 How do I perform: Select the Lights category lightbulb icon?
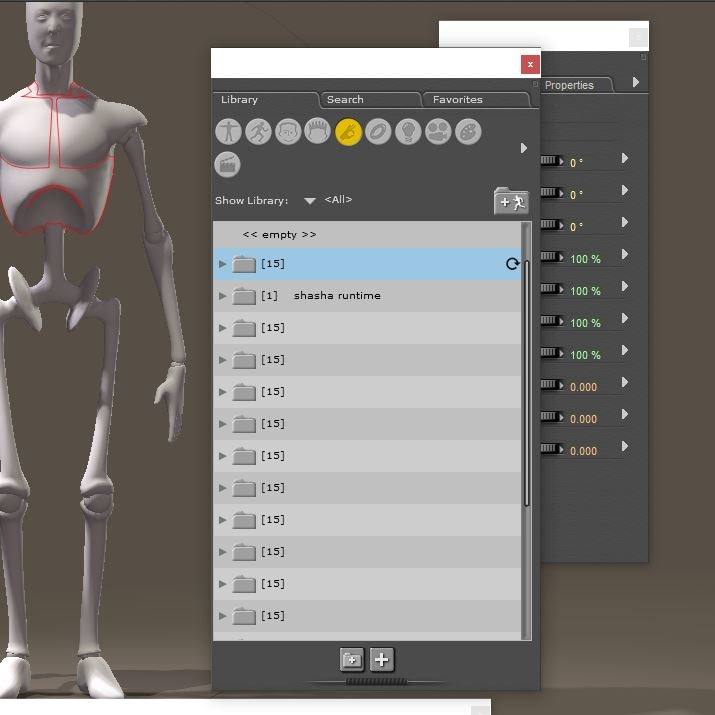coord(408,131)
